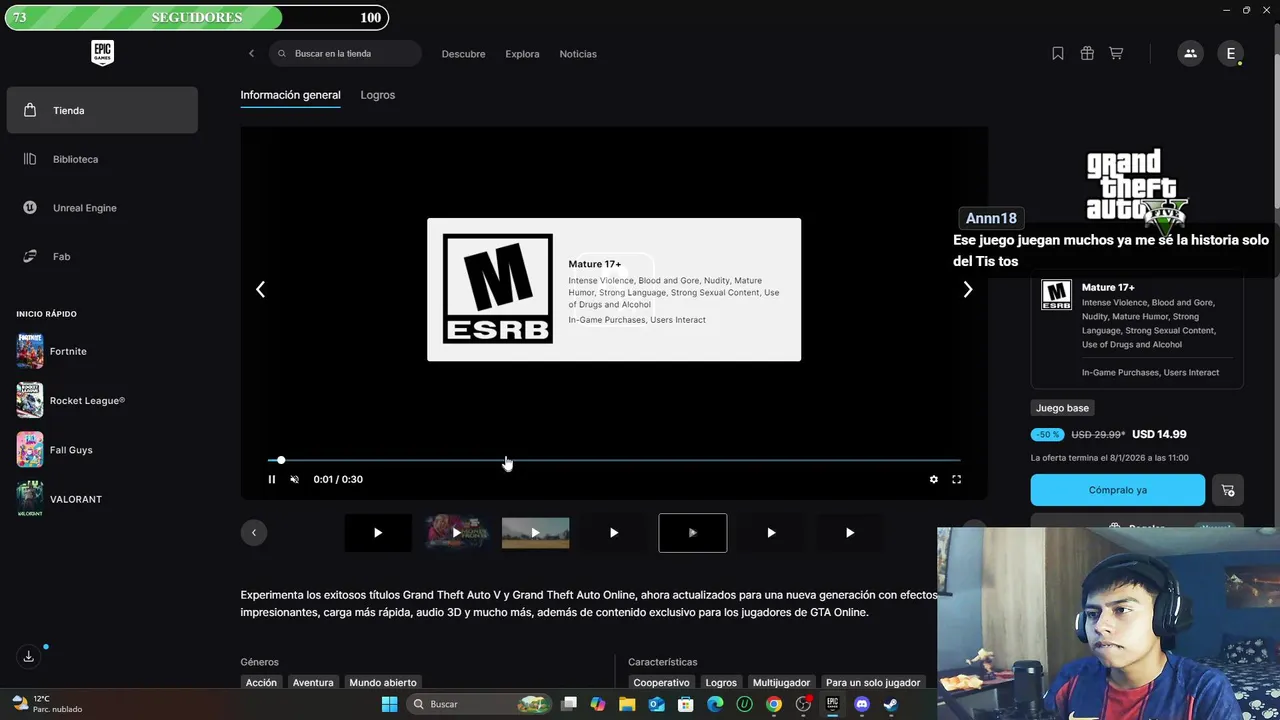The height and width of the screenshot is (720, 1280).
Task: Open Microsoft Edge from taskbar
Action: [715, 704]
